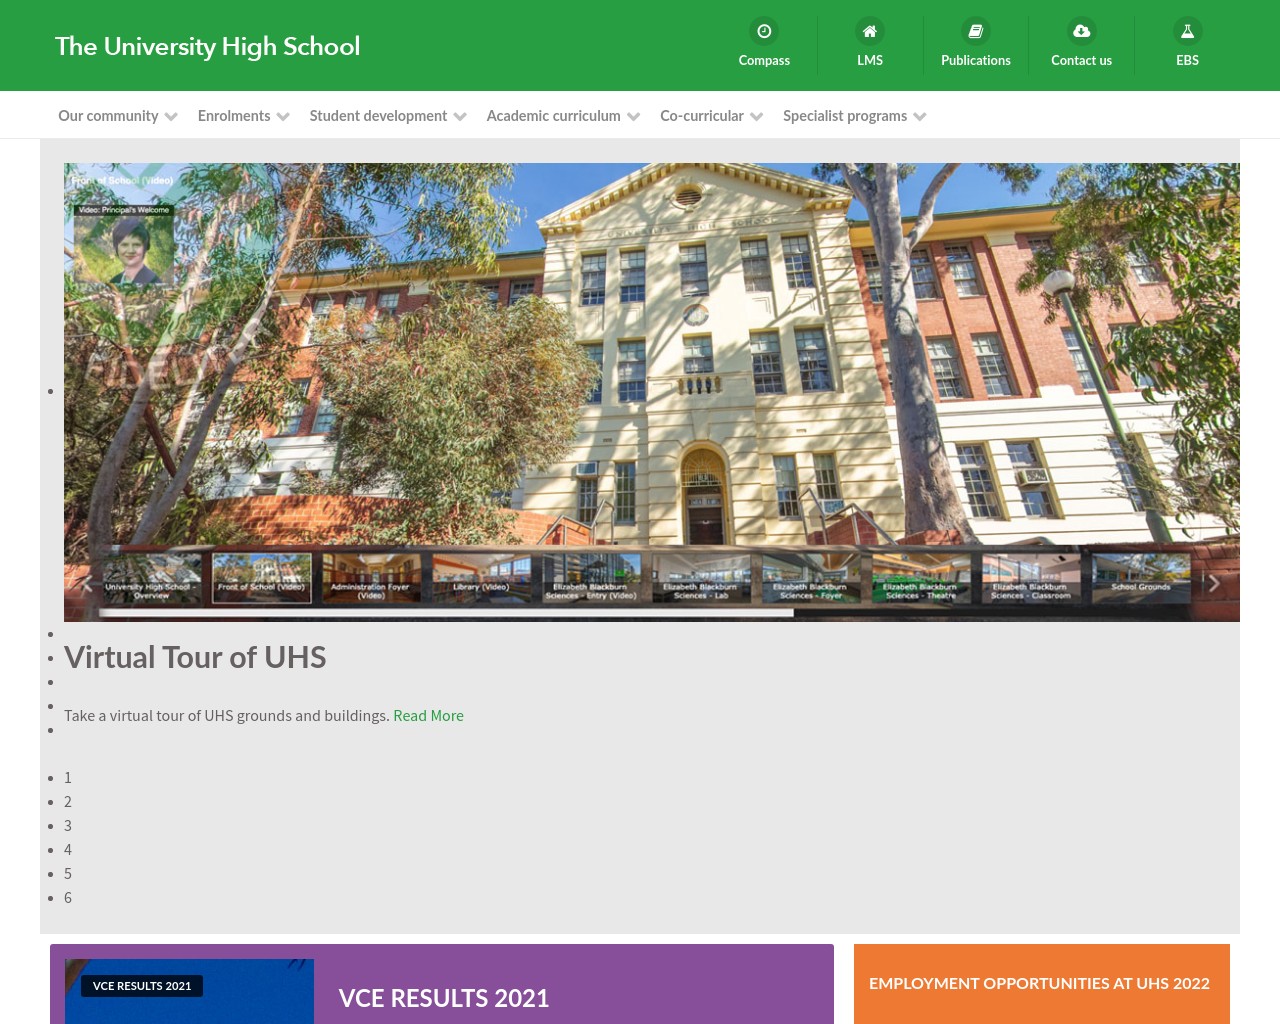Screen dimensions: 1280x1024
Task: Open the EBS flask icon
Action: (x=1187, y=31)
